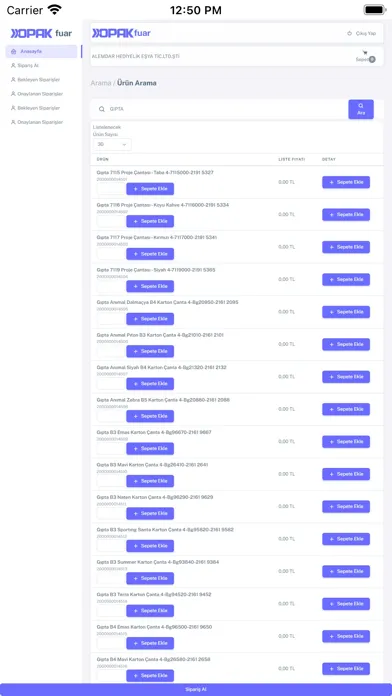Open the Sepet shopping cart icon
392x696 pixels.
click(365, 52)
